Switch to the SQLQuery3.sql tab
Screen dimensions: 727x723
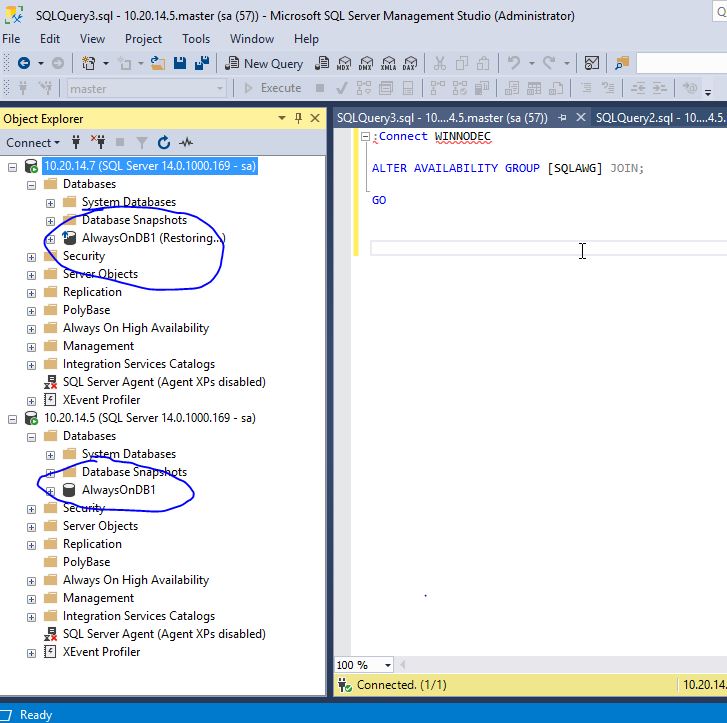point(442,118)
